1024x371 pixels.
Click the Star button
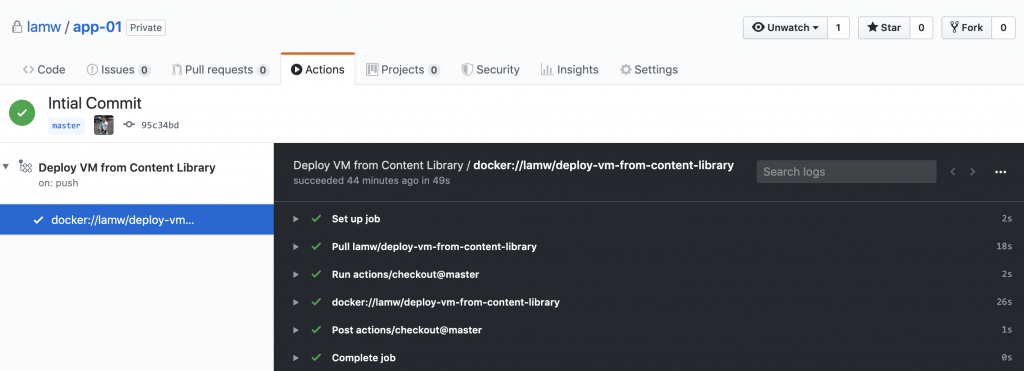pos(884,27)
